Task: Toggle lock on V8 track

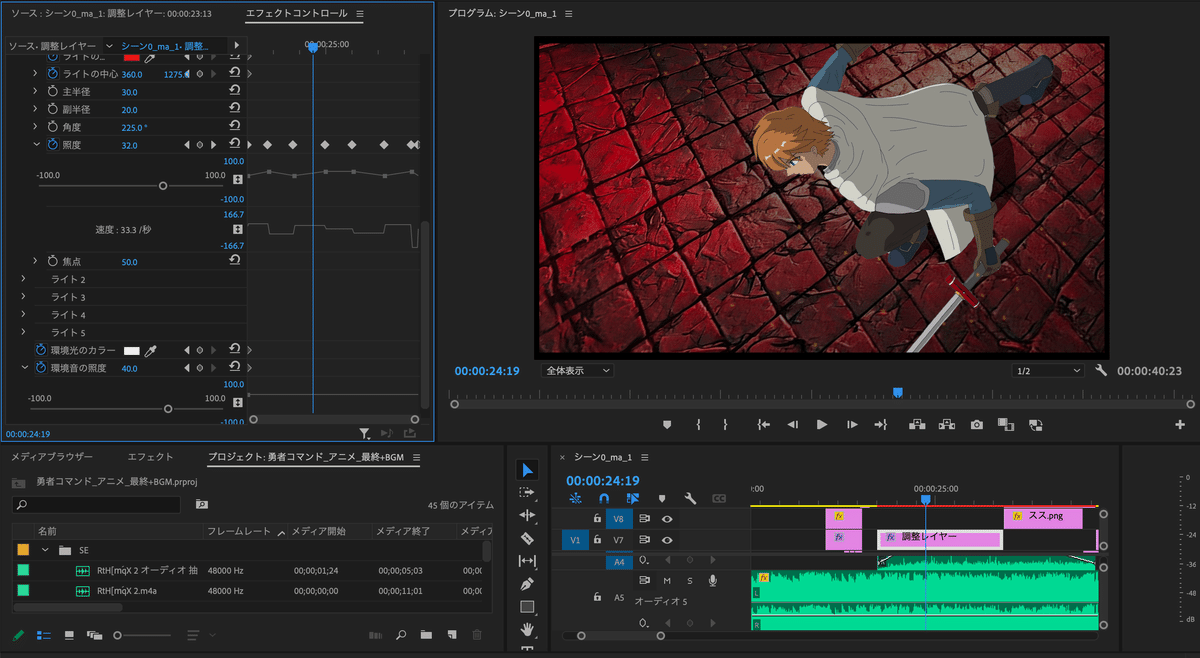Action: click(x=597, y=519)
